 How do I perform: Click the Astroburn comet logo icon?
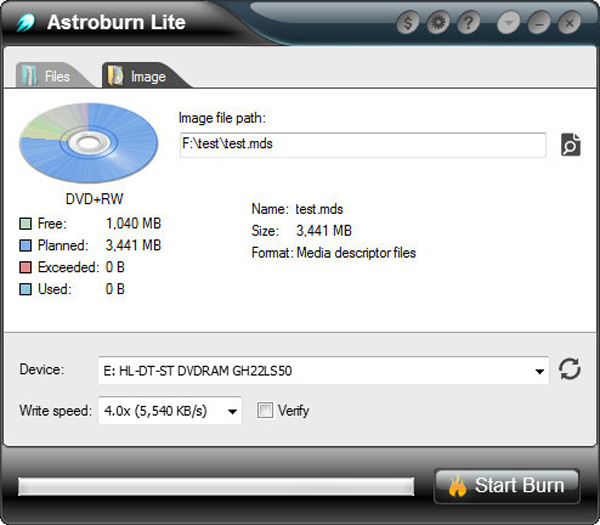26,23
